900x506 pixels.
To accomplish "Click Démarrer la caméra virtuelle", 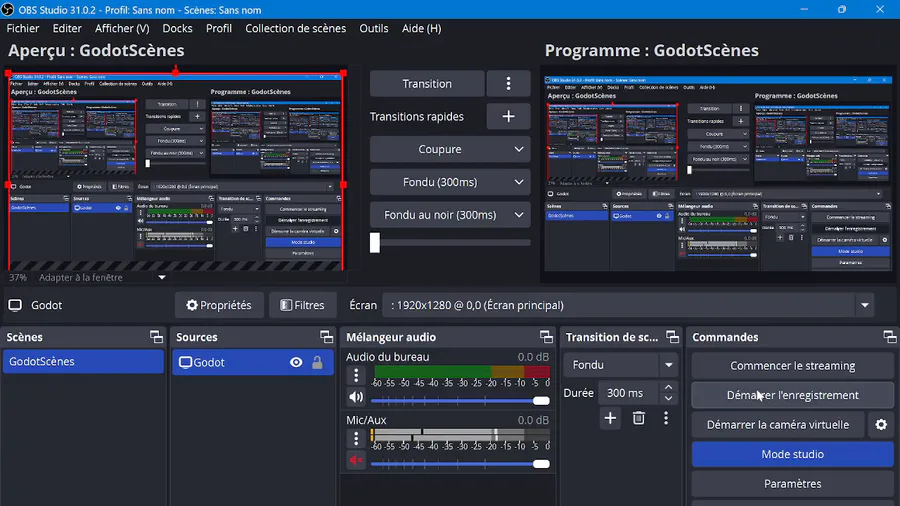I will tap(778, 425).
